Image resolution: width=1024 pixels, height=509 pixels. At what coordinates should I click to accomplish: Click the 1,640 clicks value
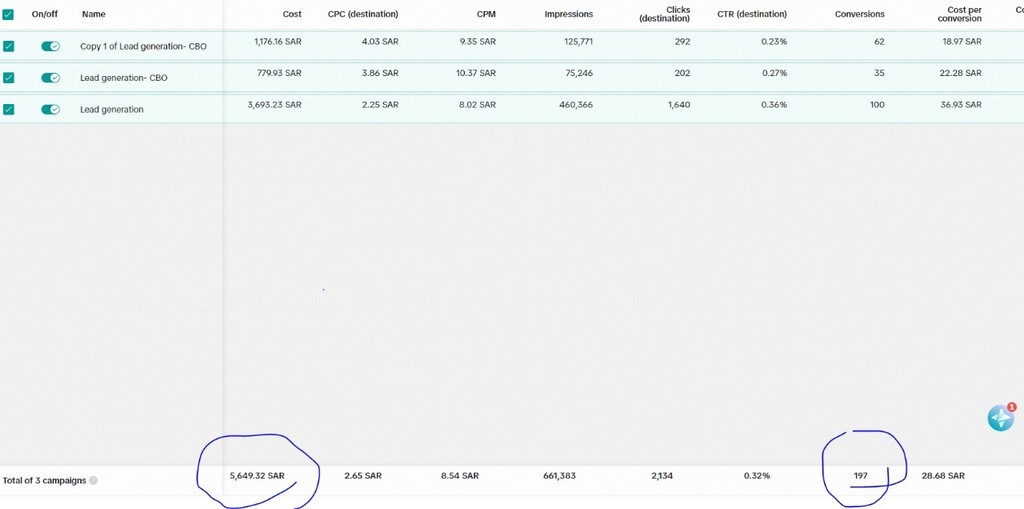(679, 105)
